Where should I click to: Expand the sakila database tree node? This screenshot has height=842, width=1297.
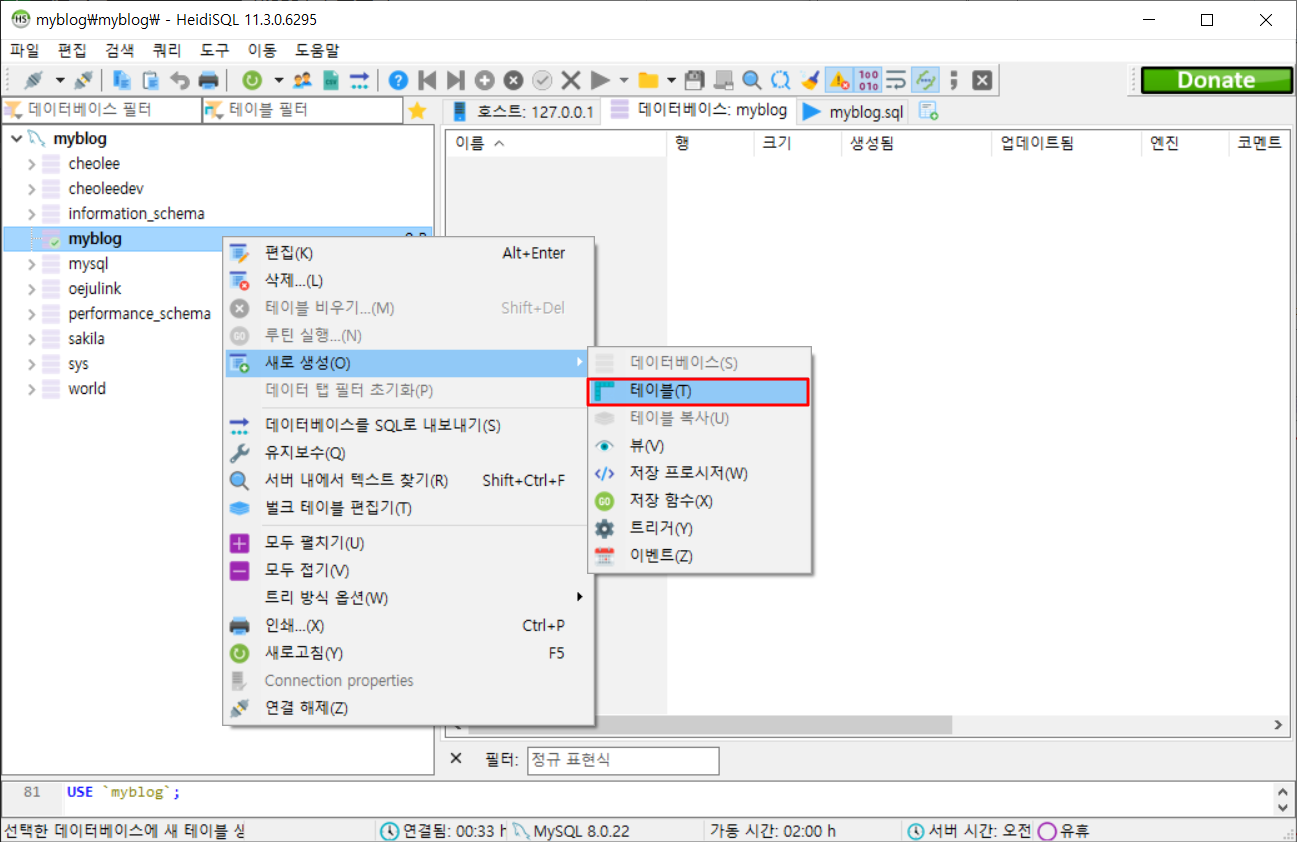pyautogui.click(x=31, y=339)
